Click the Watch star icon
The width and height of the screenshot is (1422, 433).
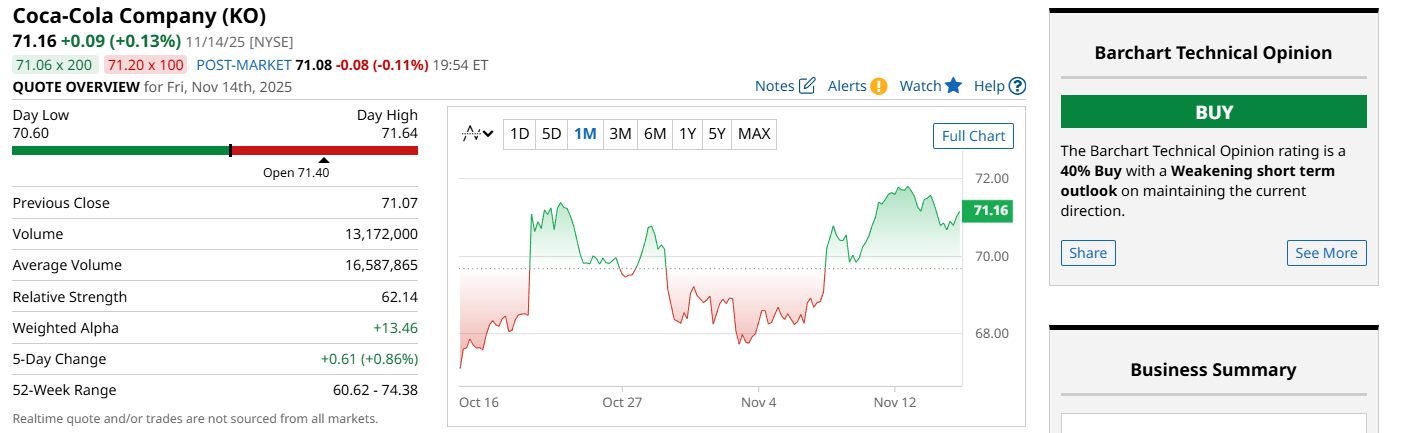(953, 86)
